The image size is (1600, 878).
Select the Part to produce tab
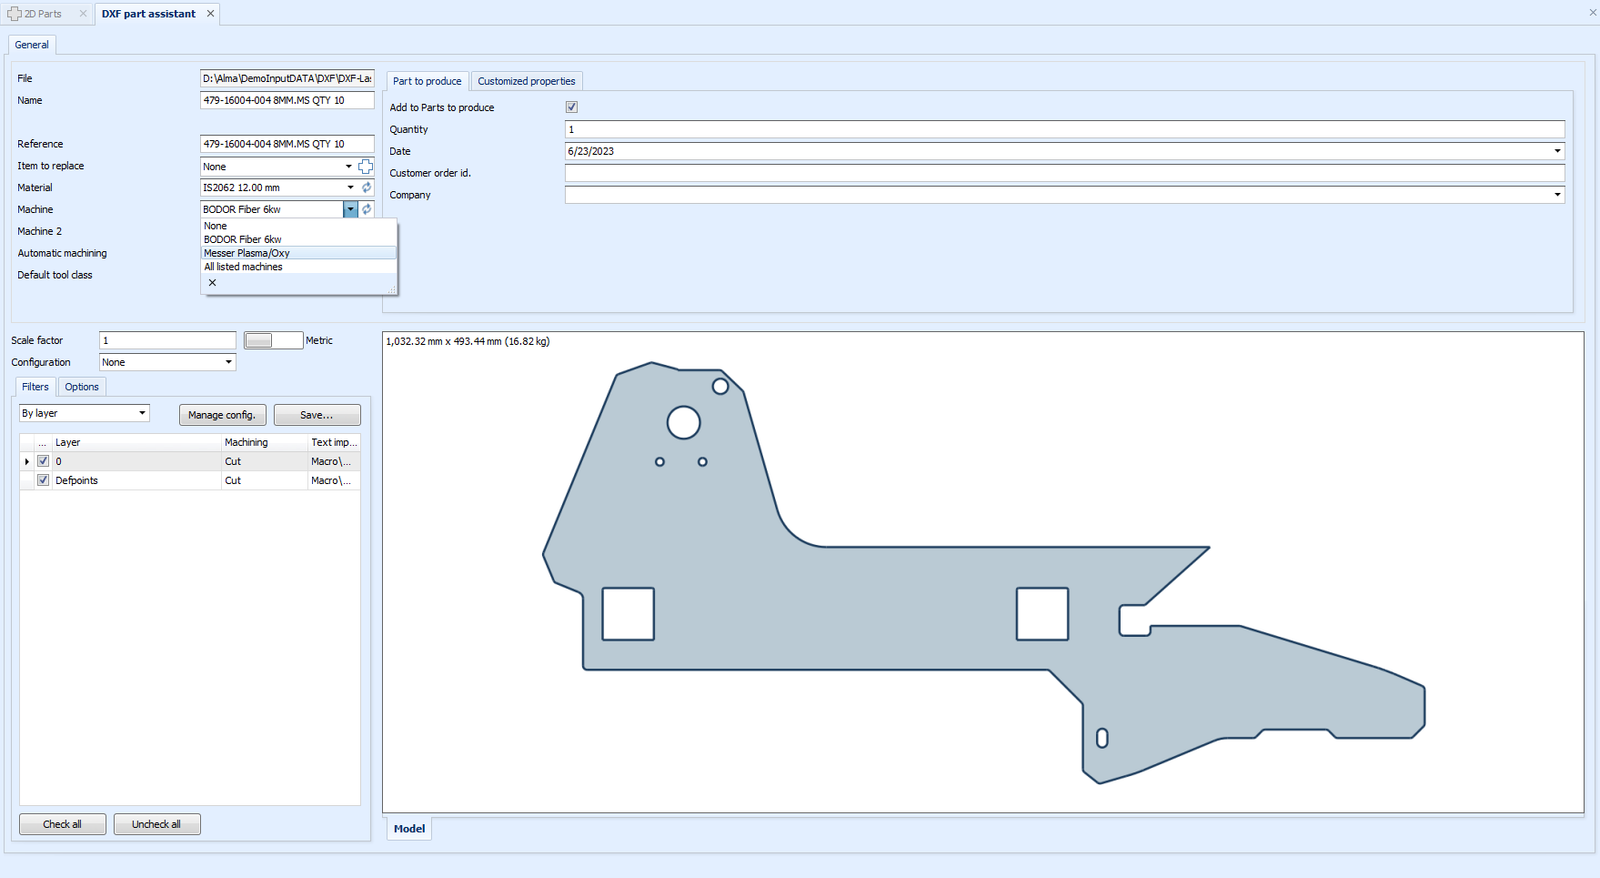click(x=427, y=81)
